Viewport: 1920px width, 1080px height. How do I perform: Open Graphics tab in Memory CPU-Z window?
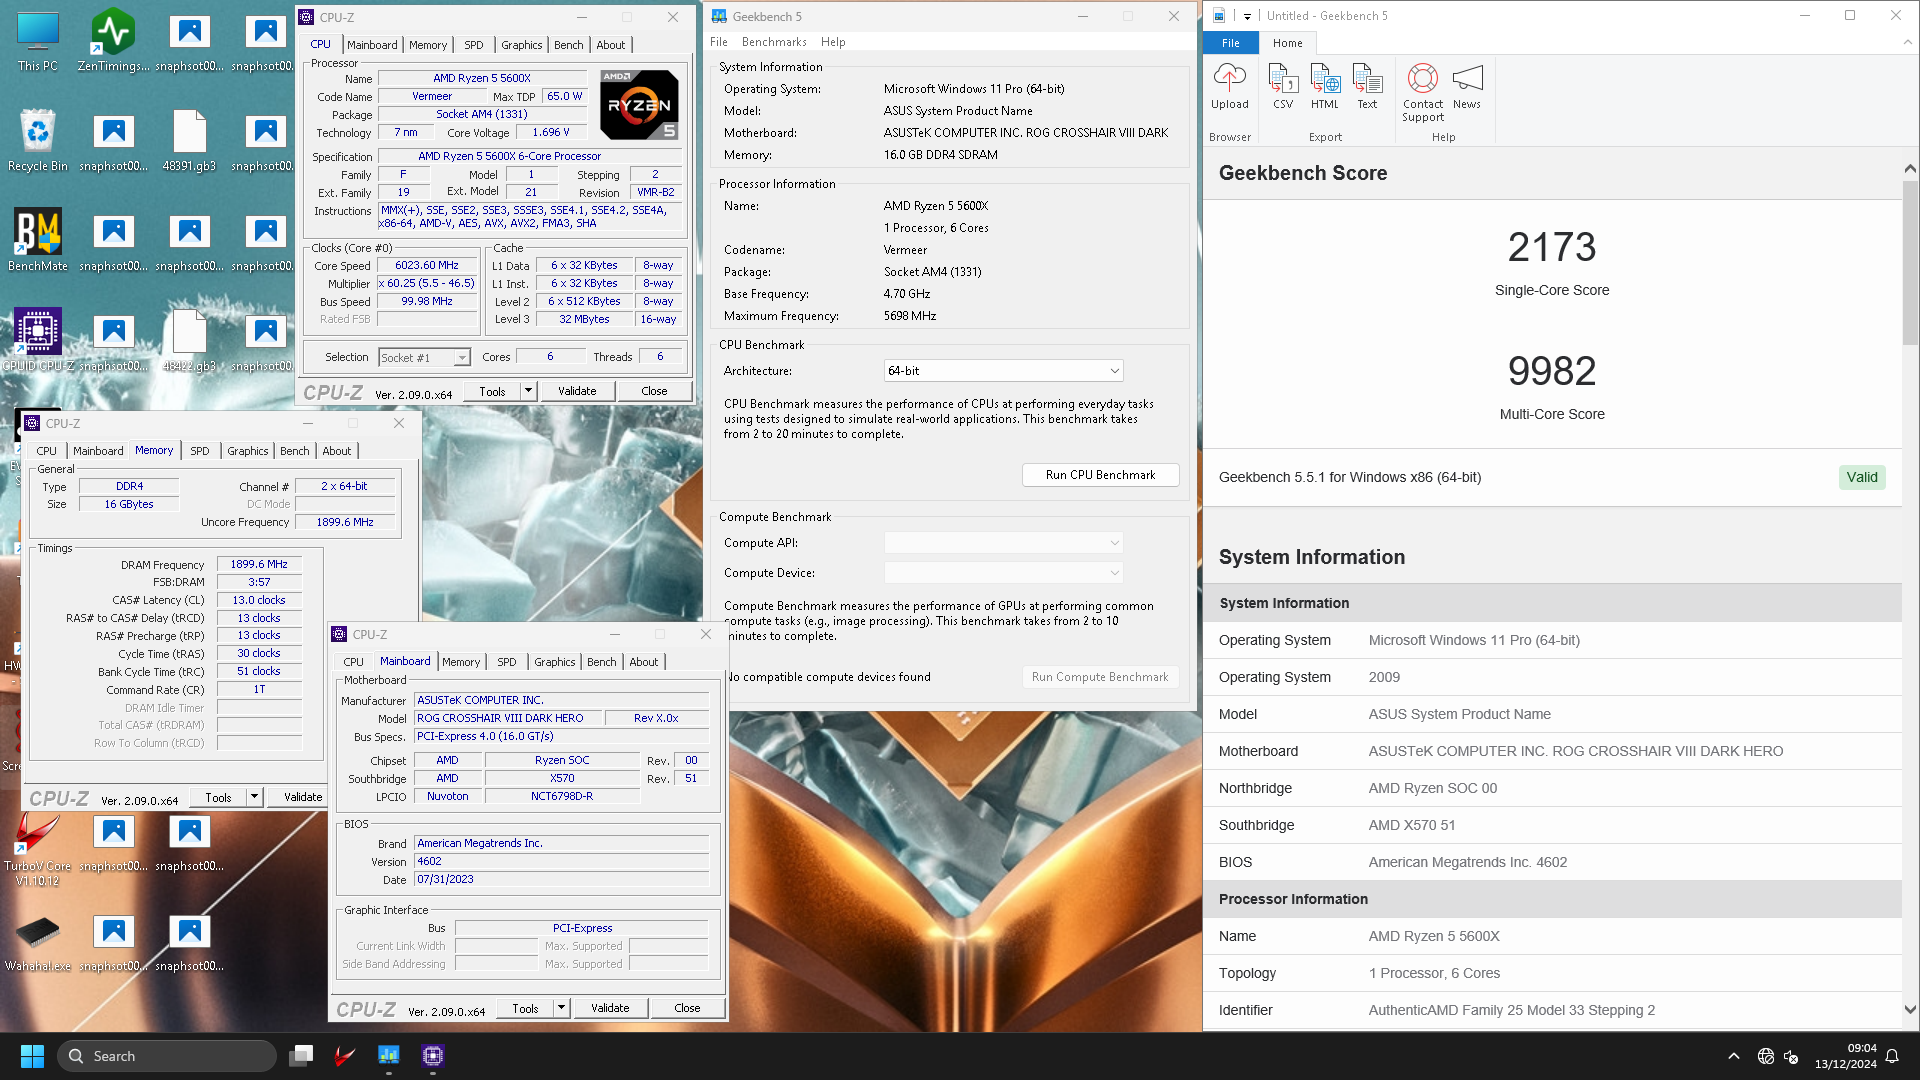point(247,451)
